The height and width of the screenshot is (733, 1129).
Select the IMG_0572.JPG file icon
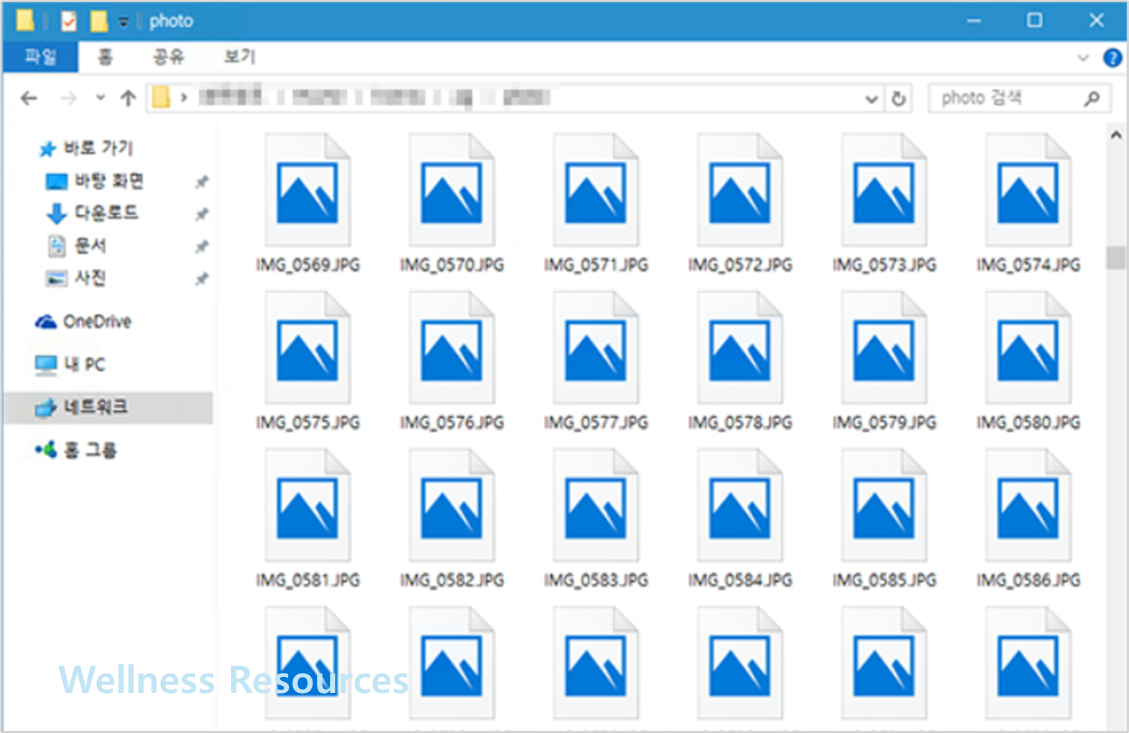click(740, 190)
